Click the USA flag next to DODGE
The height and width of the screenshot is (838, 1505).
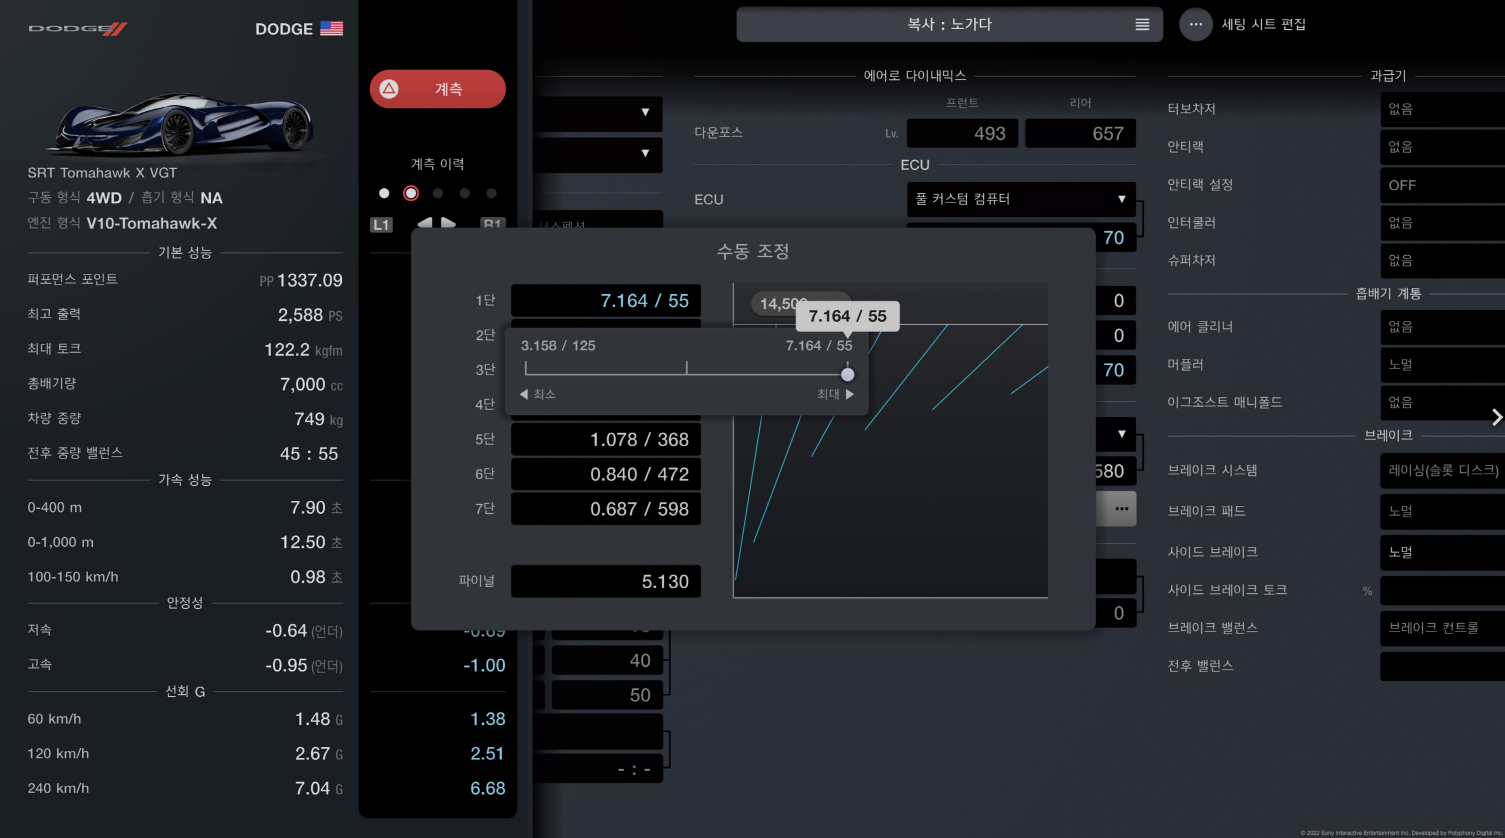332,29
